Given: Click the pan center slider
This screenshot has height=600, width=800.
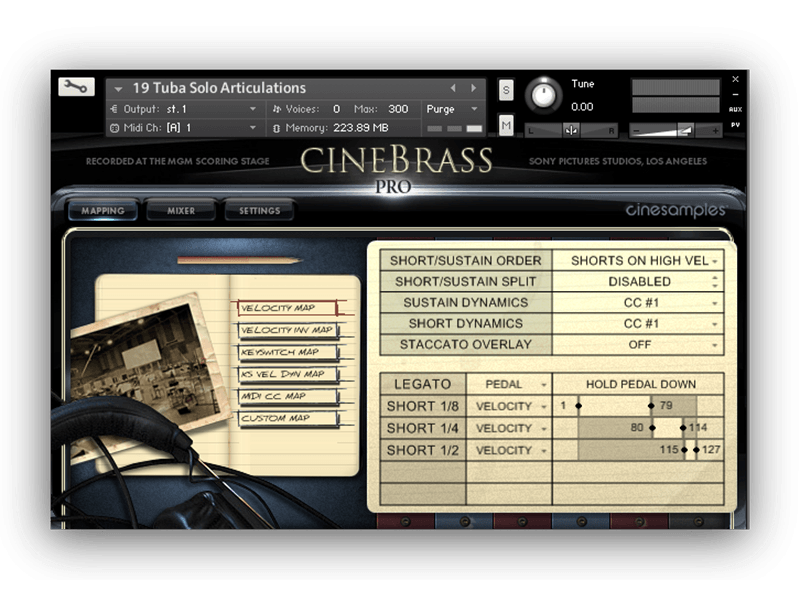Looking at the screenshot, I should click(571, 130).
